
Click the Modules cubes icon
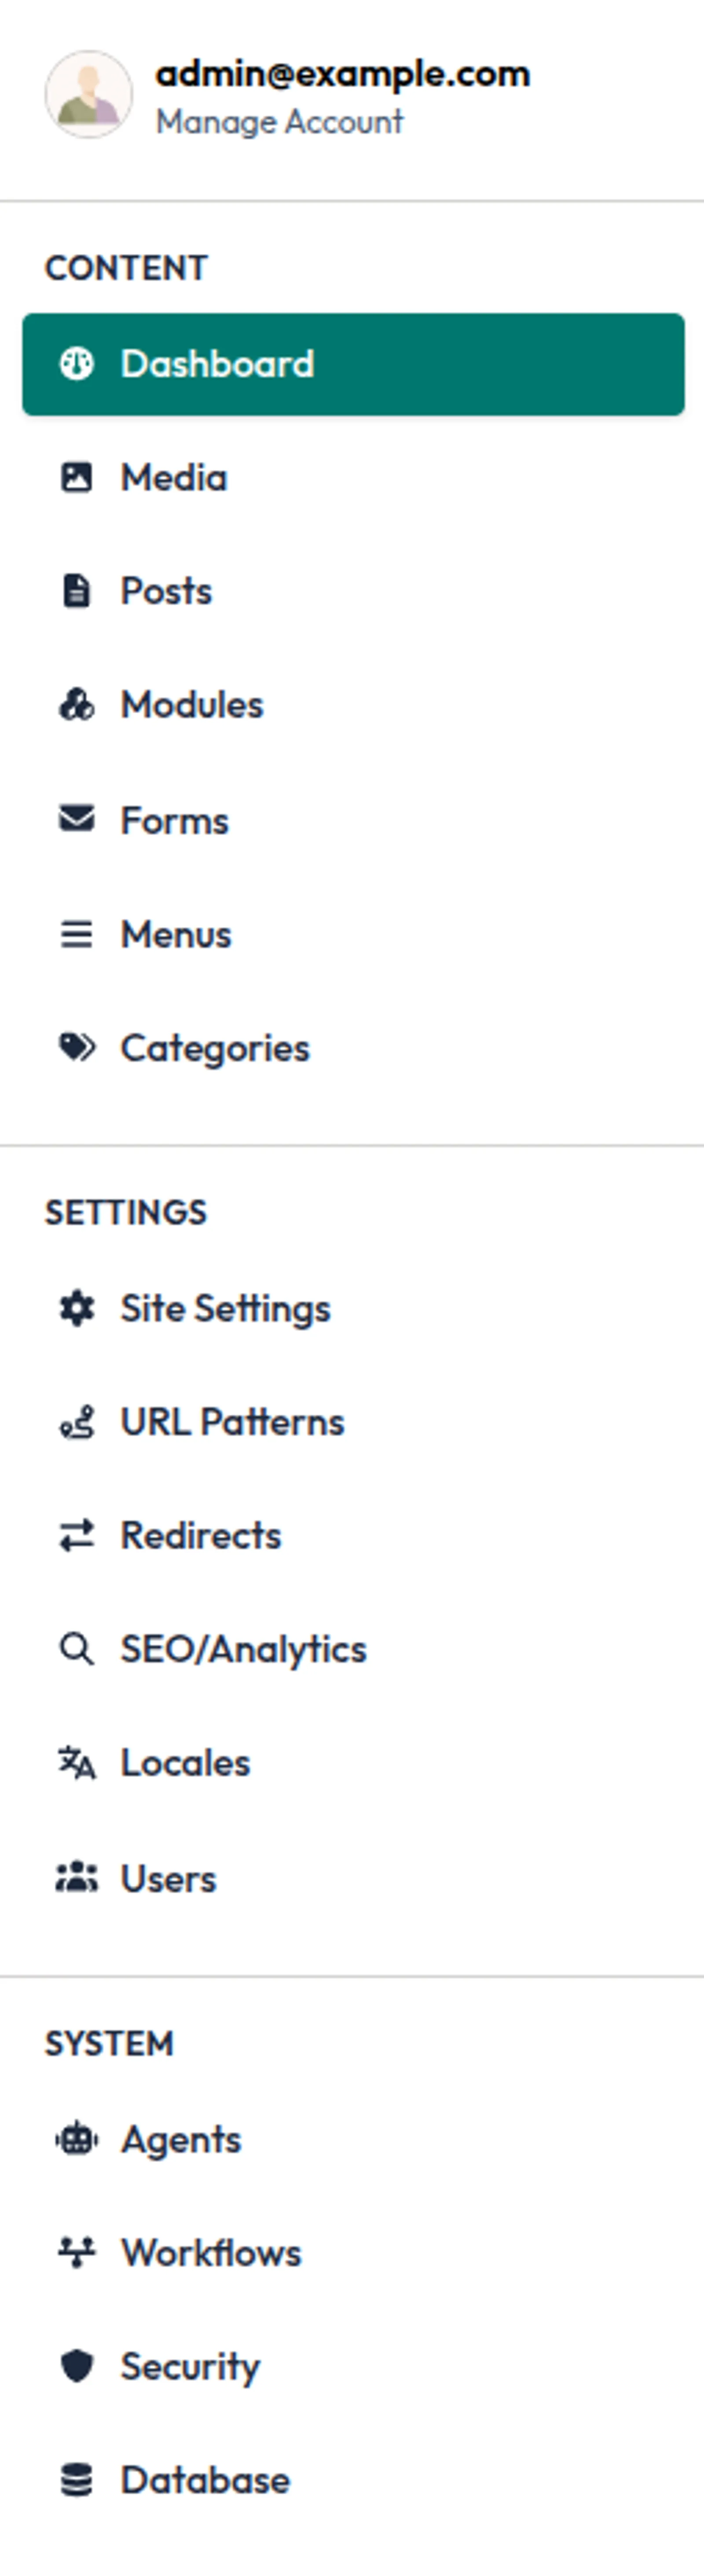pos(77,705)
